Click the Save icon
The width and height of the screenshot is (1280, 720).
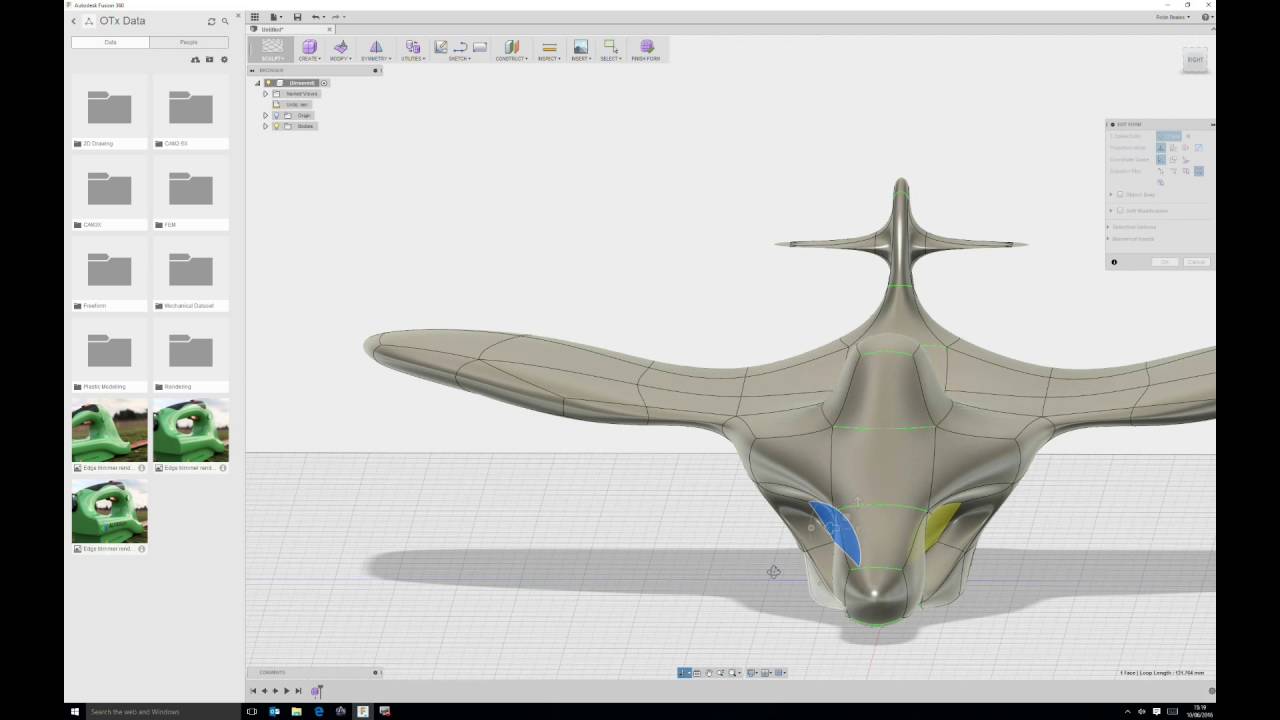[297, 17]
